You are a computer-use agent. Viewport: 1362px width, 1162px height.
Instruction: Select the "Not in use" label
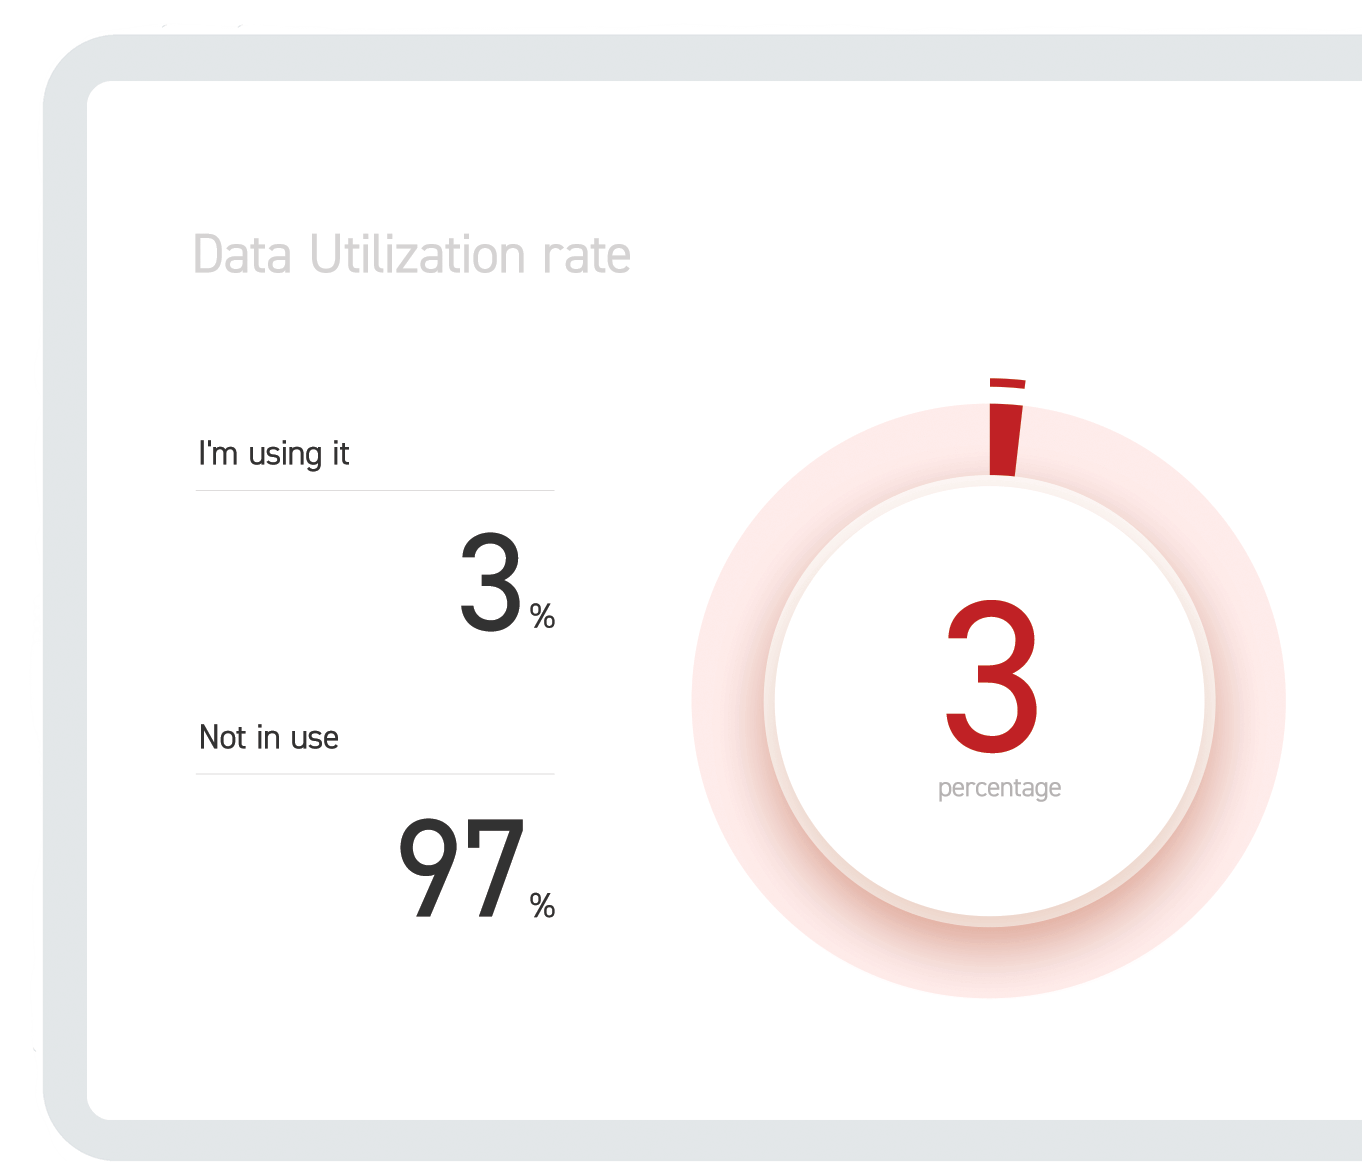(x=269, y=737)
